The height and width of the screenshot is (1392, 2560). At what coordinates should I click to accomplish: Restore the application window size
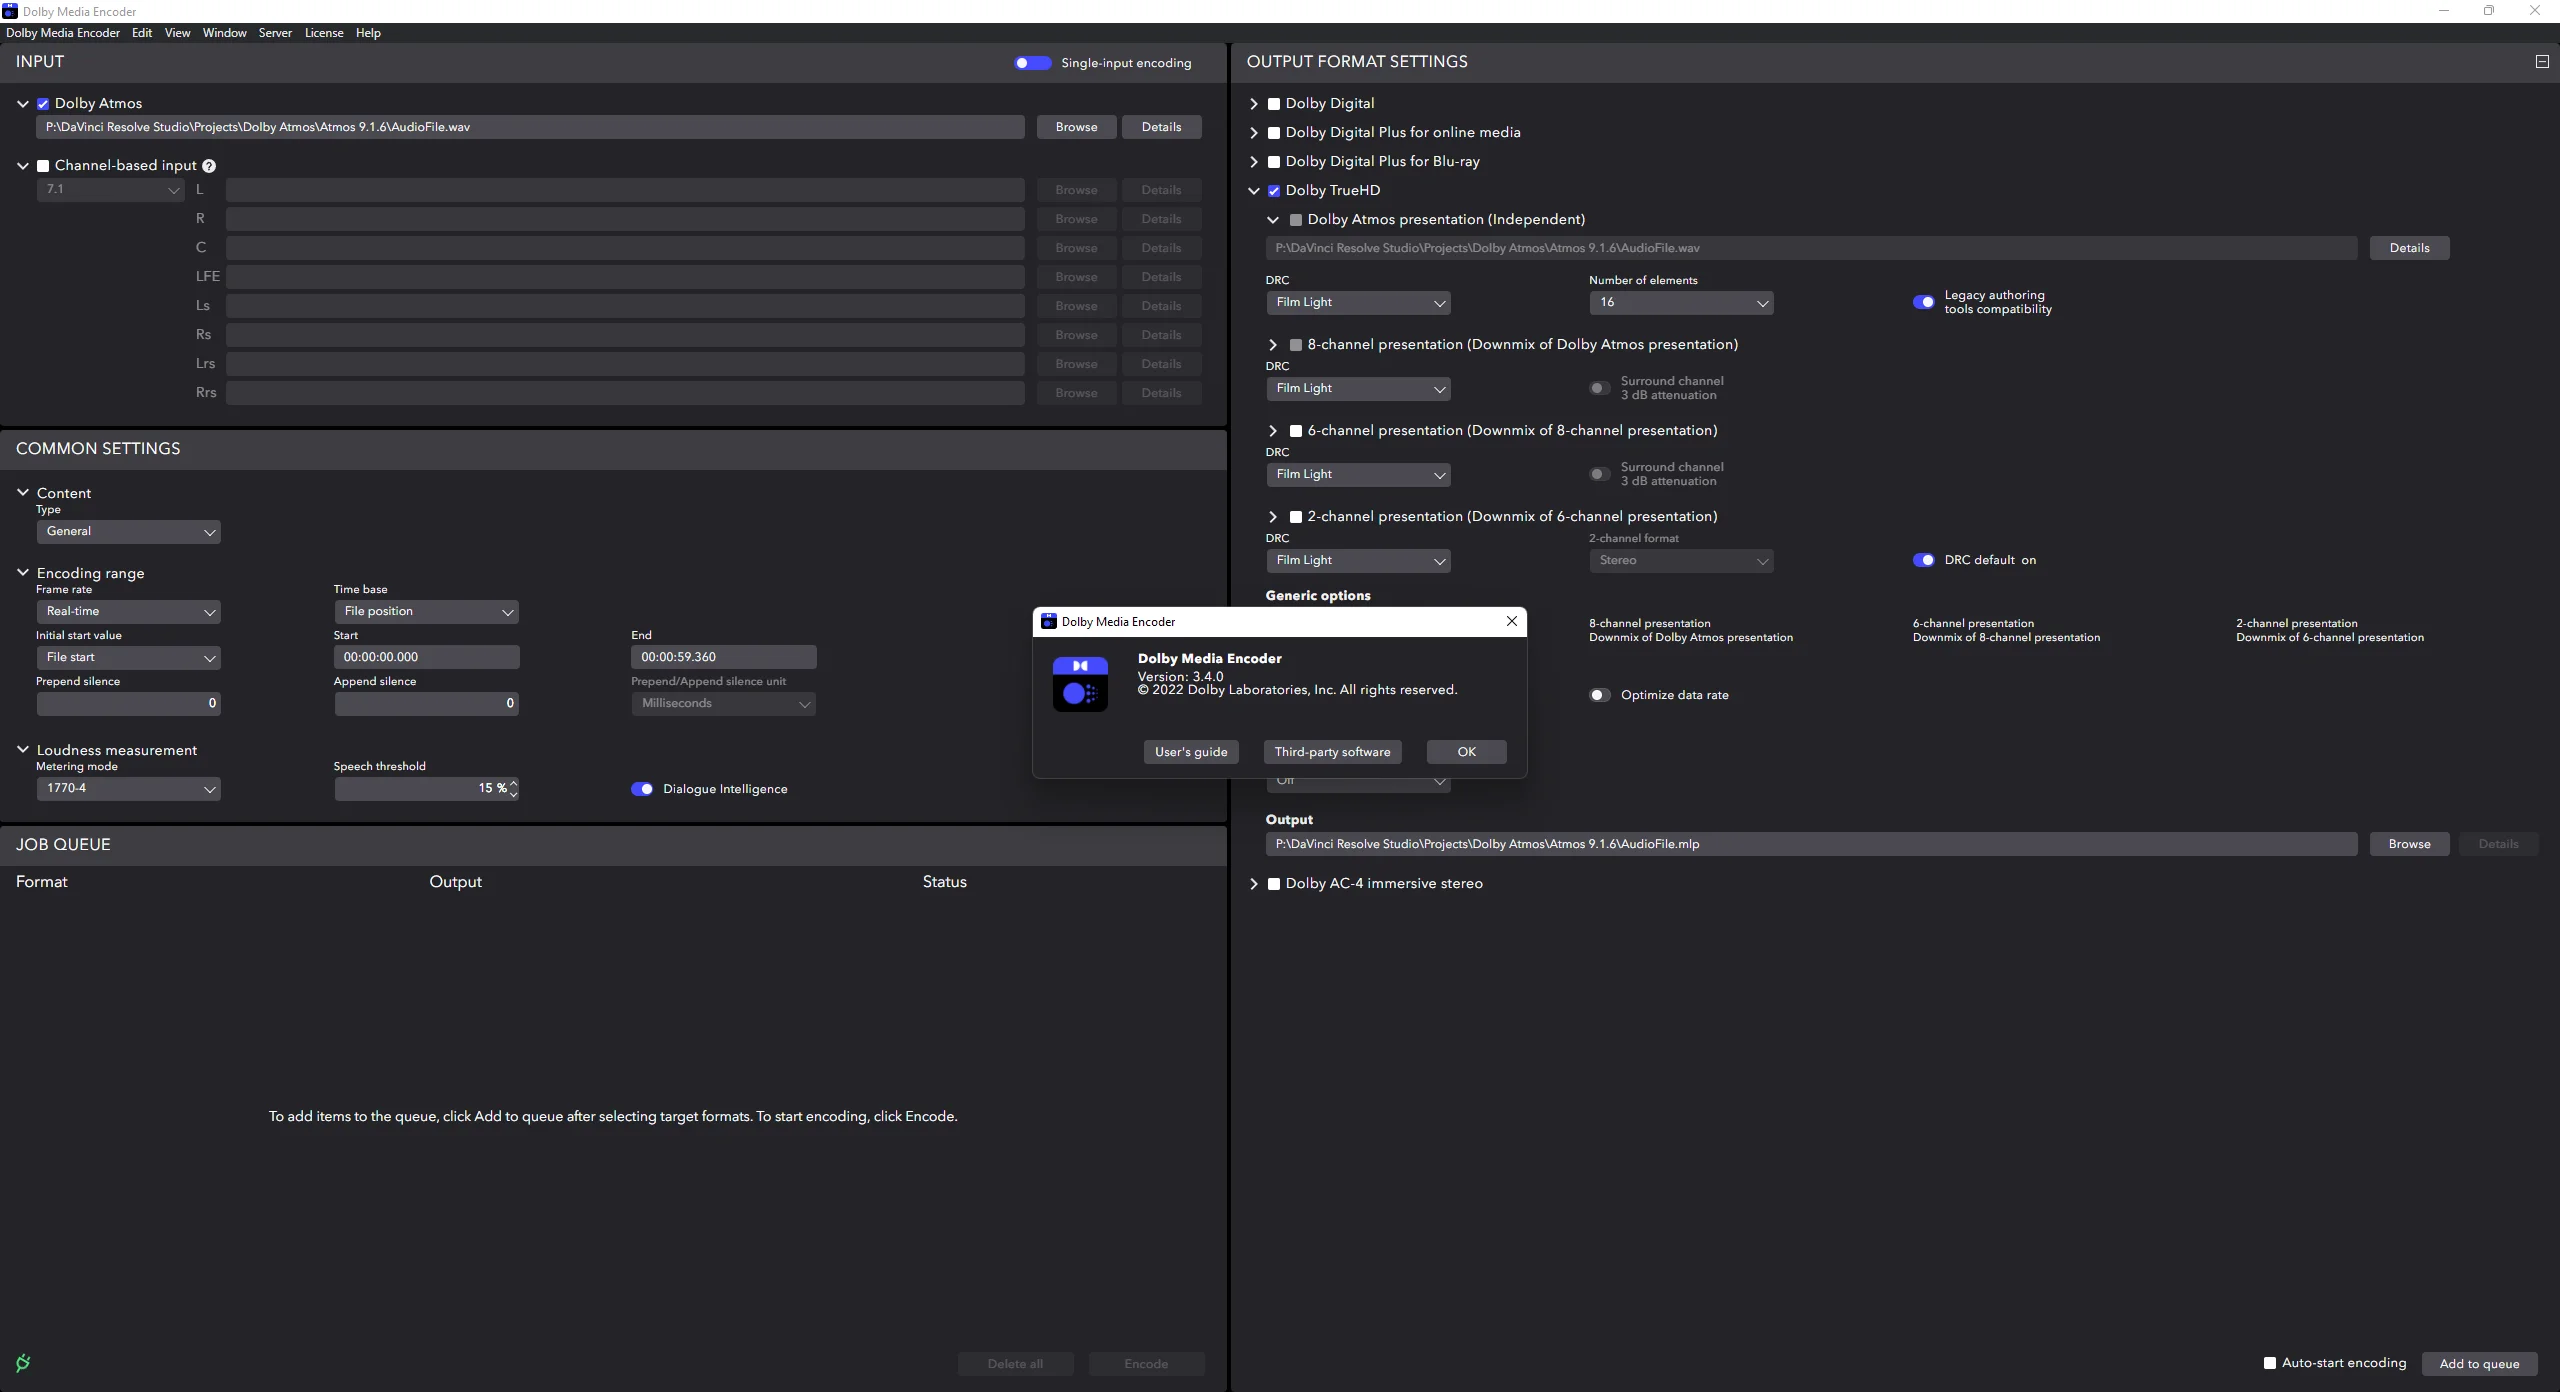(2489, 11)
